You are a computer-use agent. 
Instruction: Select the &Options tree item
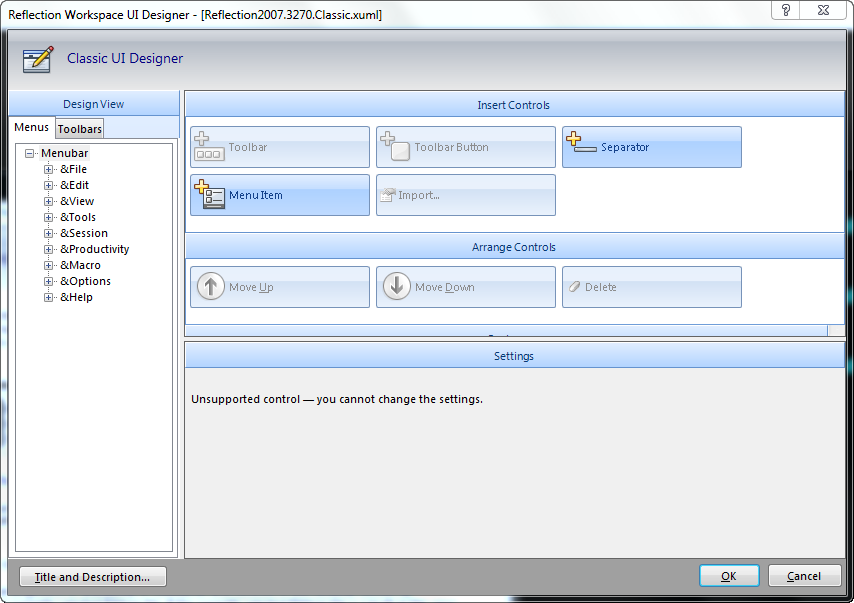point(86,282)
